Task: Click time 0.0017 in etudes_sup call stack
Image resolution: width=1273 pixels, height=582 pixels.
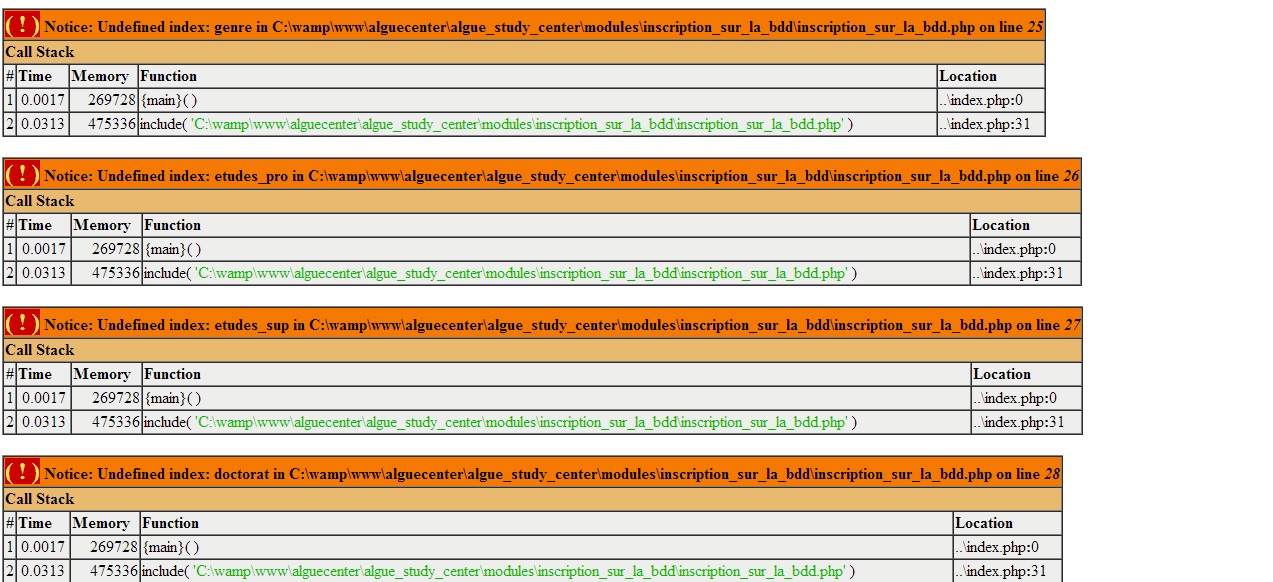Action: (x=43, y=398)
